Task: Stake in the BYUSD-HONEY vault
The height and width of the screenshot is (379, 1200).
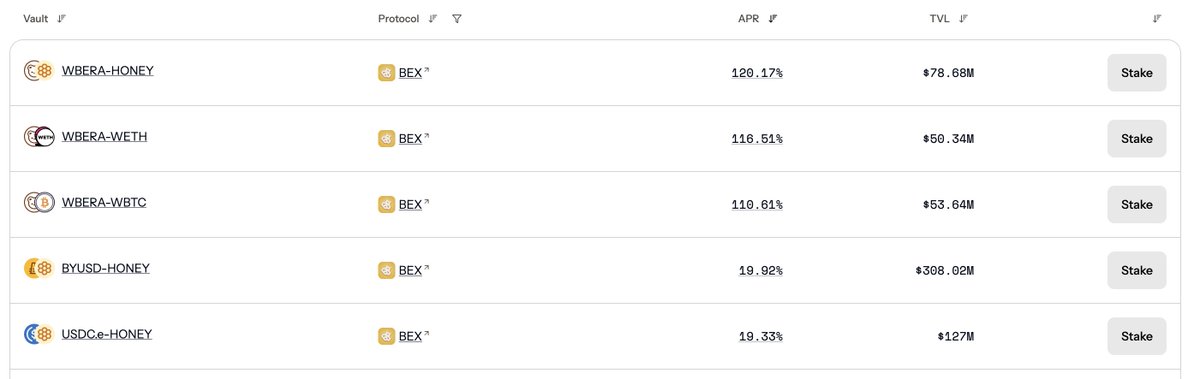Action: [x=1137, y=271]
